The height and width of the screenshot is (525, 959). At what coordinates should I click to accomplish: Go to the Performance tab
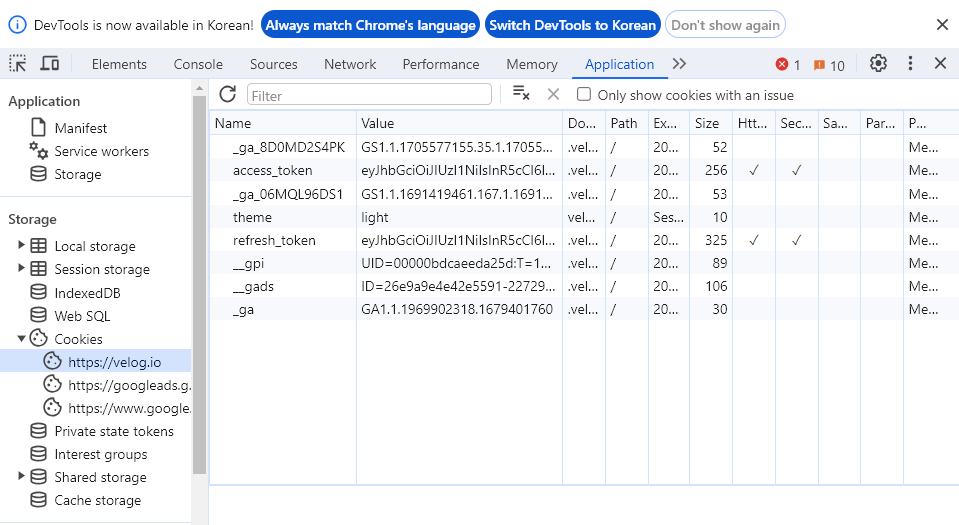[x=441, y=64]
